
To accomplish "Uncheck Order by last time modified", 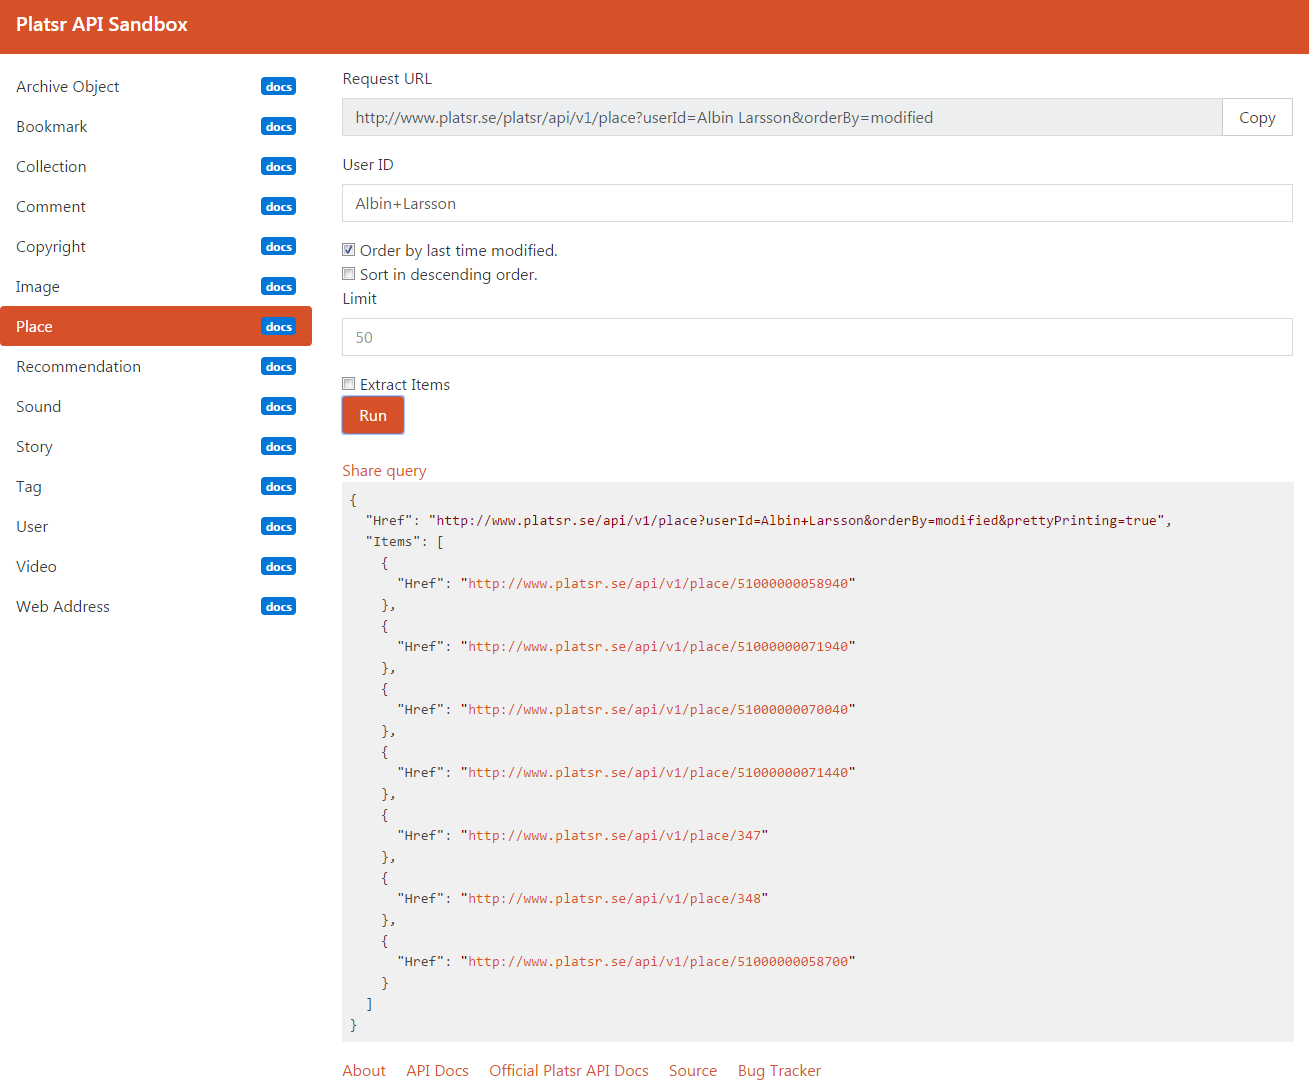I will tap(349, 250).
